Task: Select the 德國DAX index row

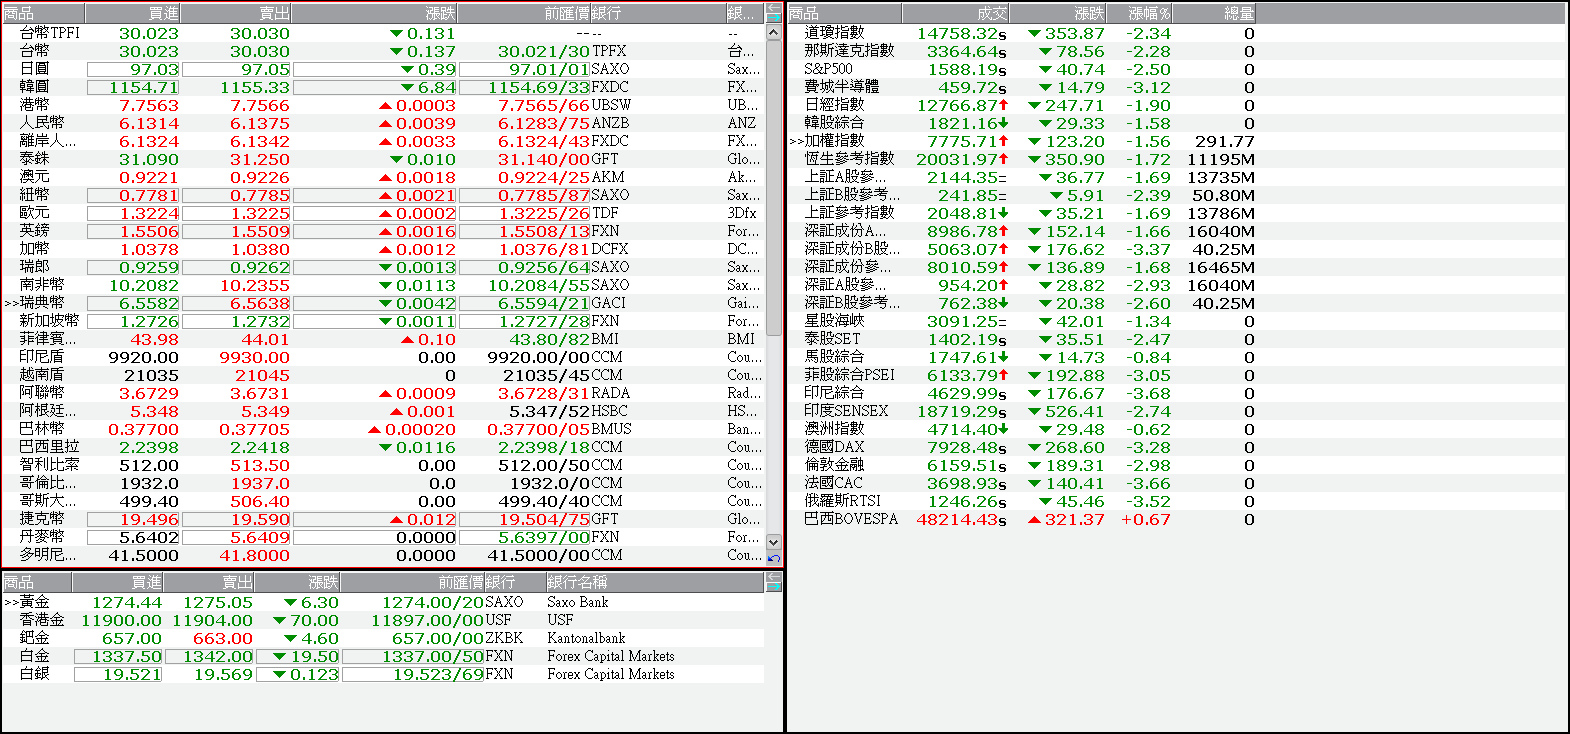Action: coord(1177,447)
